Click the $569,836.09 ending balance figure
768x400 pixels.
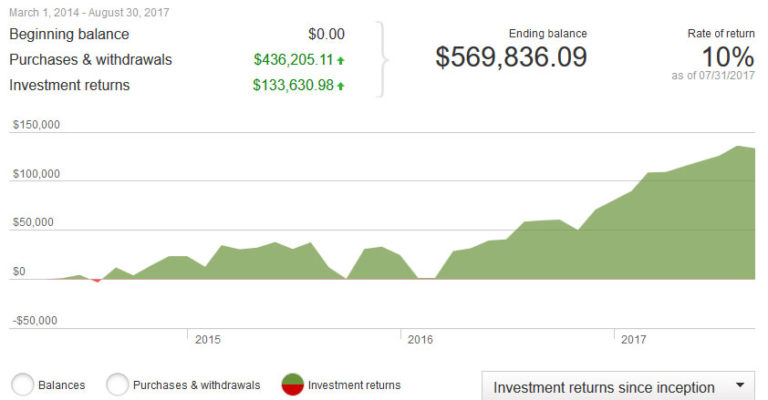[511, 57]
